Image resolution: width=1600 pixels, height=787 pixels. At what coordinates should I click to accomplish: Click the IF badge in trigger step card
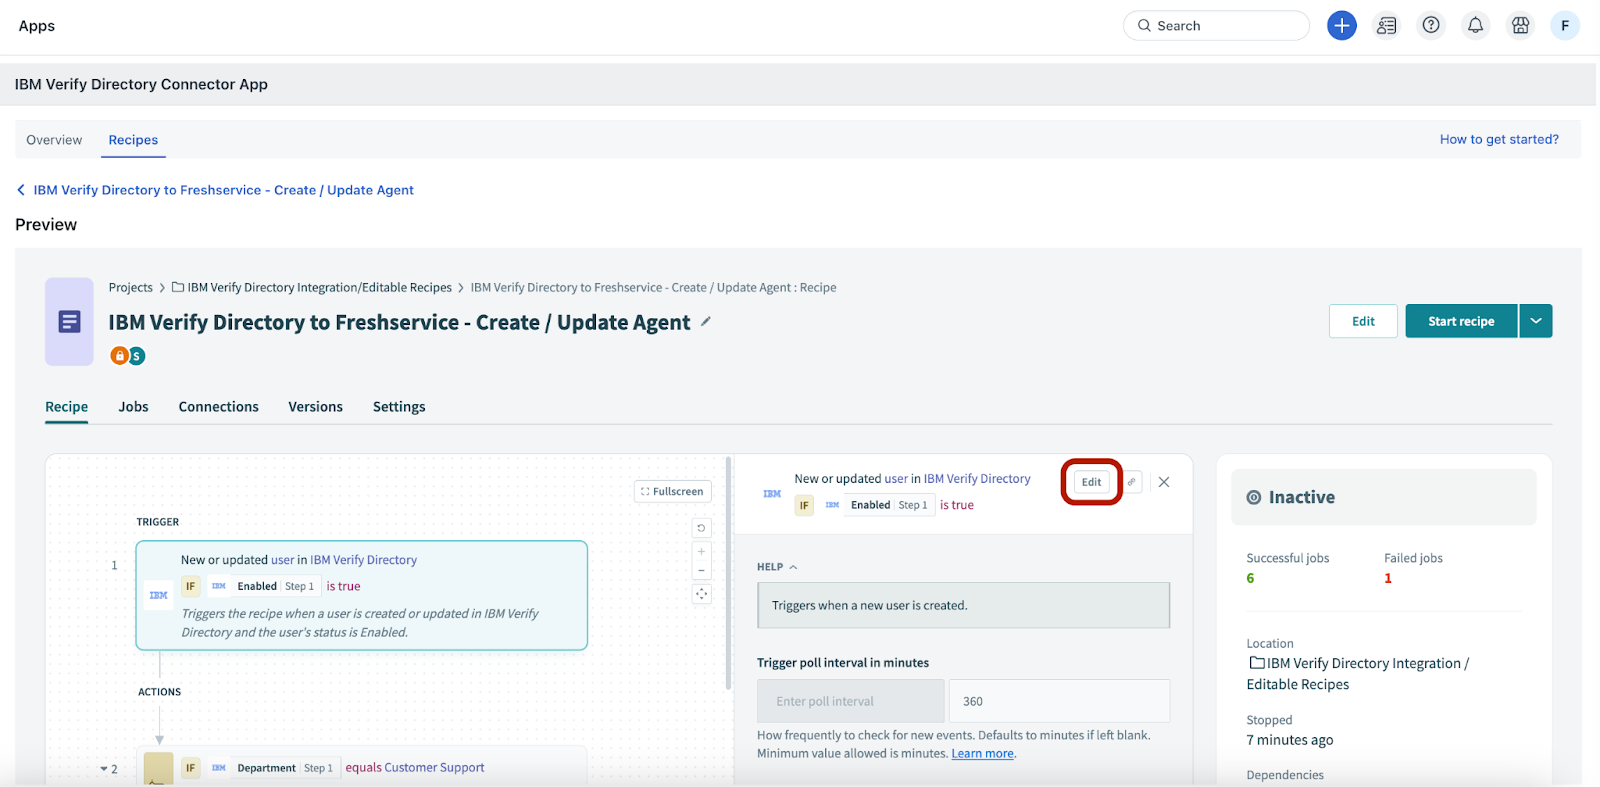(x=190, y=587)
